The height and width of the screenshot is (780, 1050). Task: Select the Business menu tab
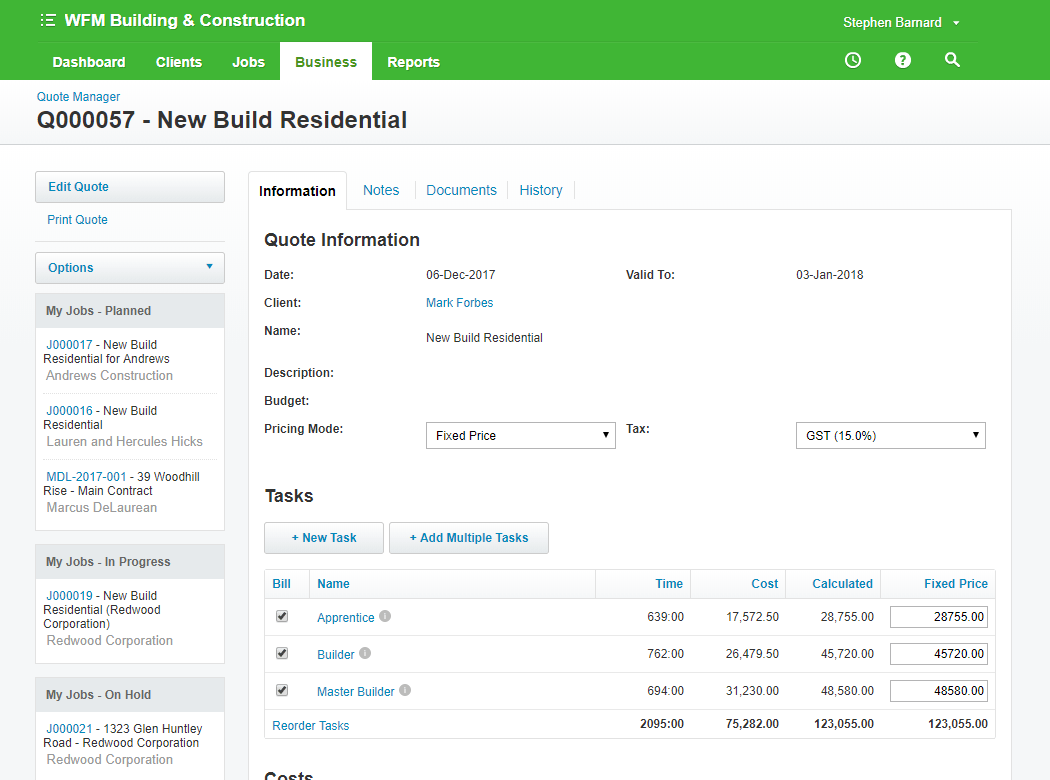[326, 62]
